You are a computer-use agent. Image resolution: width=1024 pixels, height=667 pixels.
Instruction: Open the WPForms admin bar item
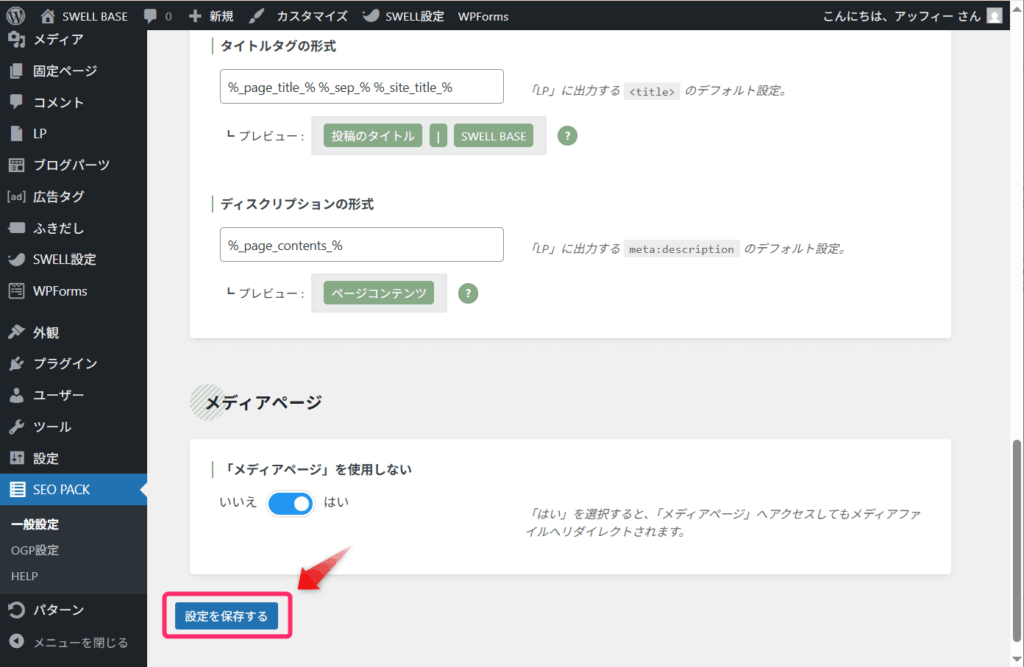click(x=483, y=16)
